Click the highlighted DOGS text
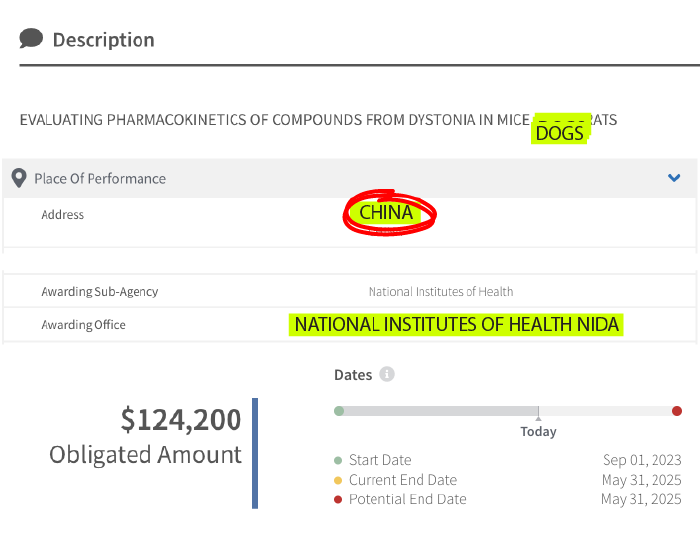The width and height of the screenshot is (700, 560). click(559, 133)
